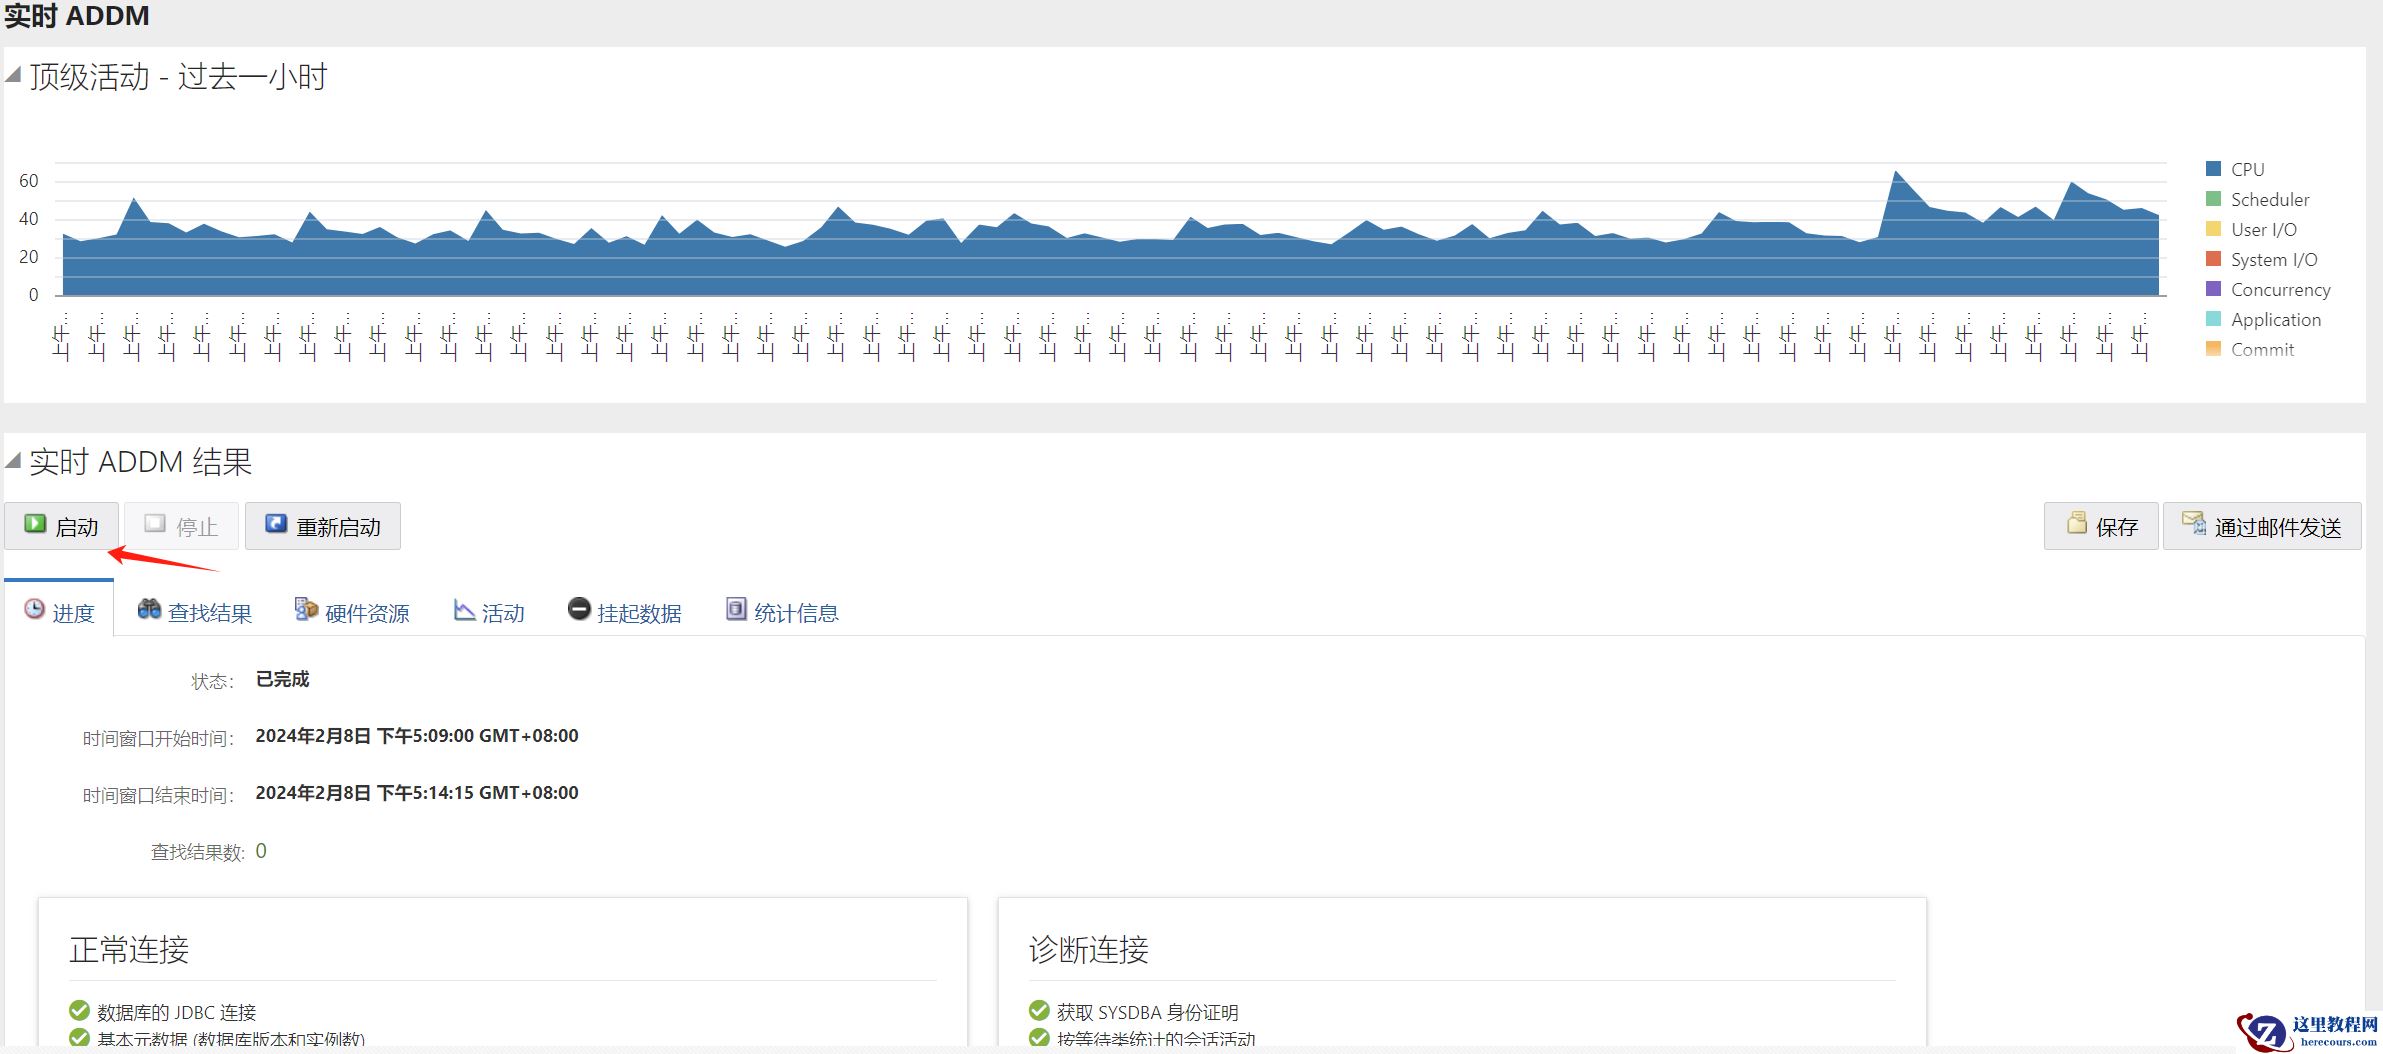Click the 时间窗口结束时间: label

click(158, 795)
